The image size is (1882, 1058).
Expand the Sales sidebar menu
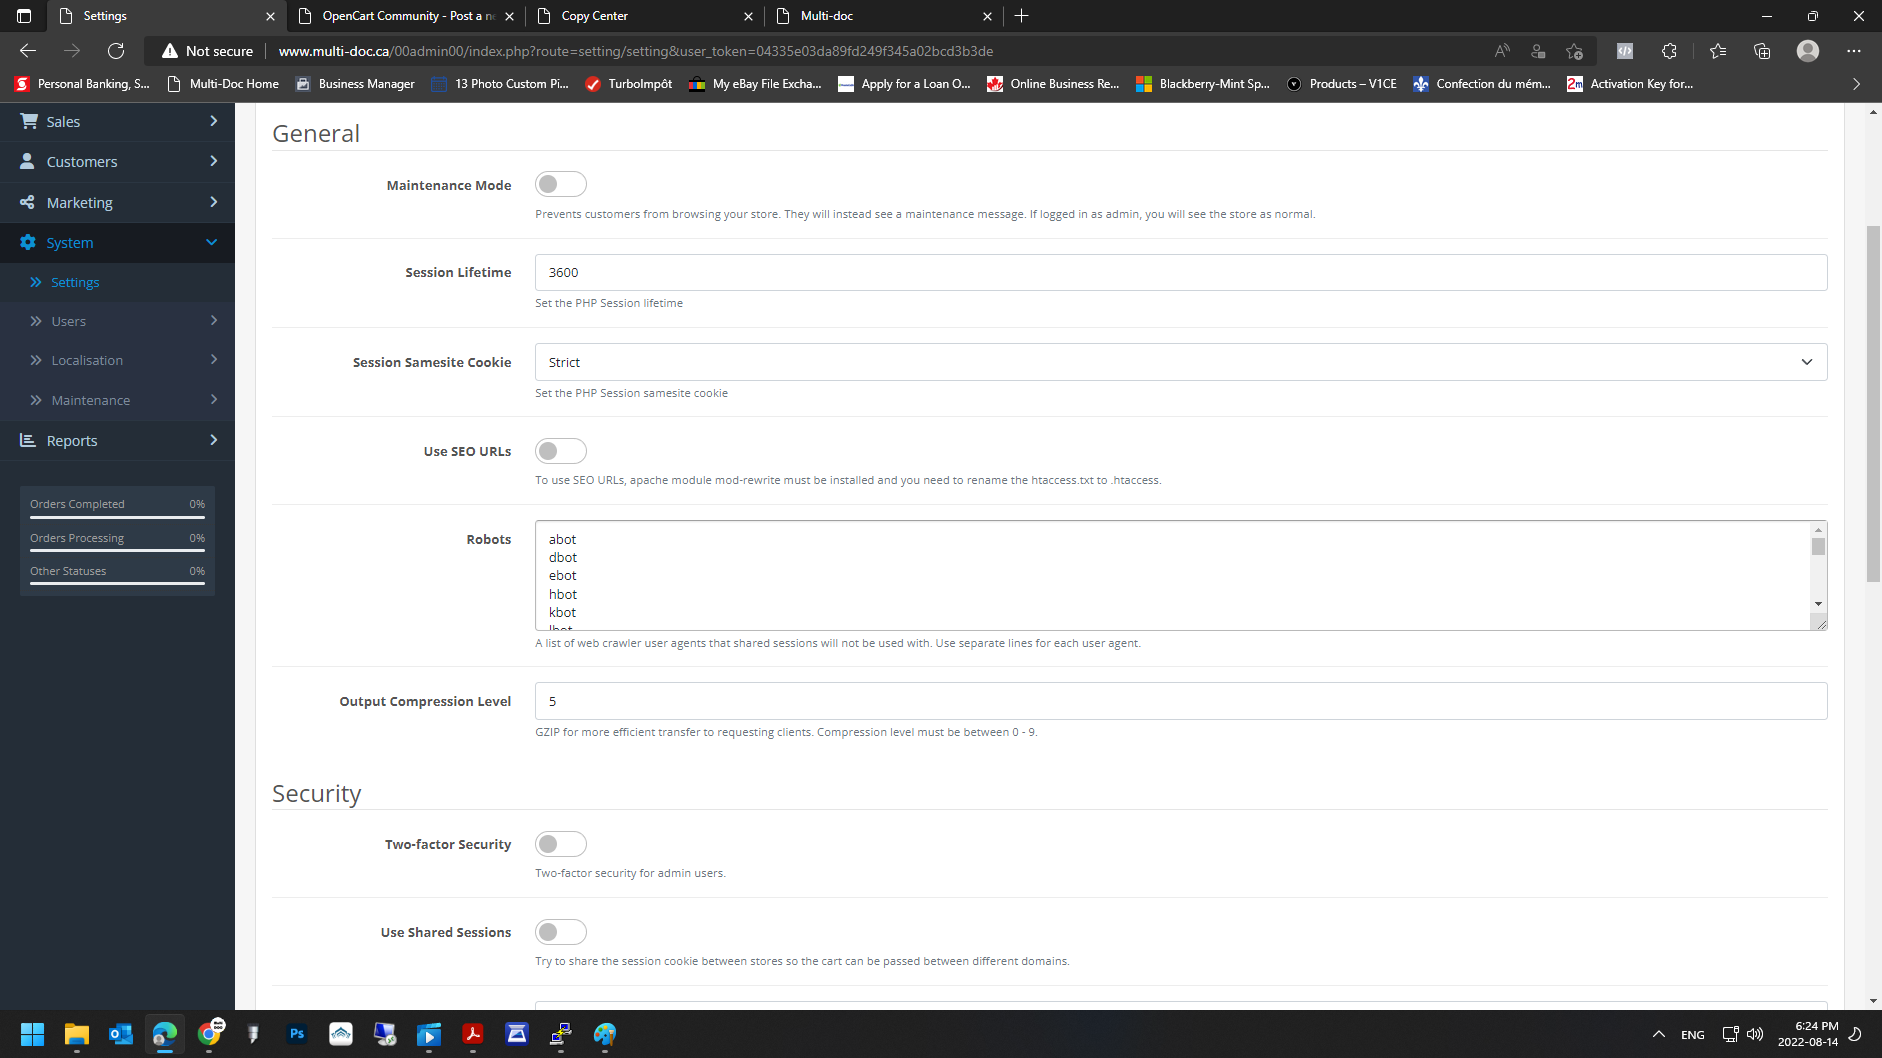[x=117, y=121]
